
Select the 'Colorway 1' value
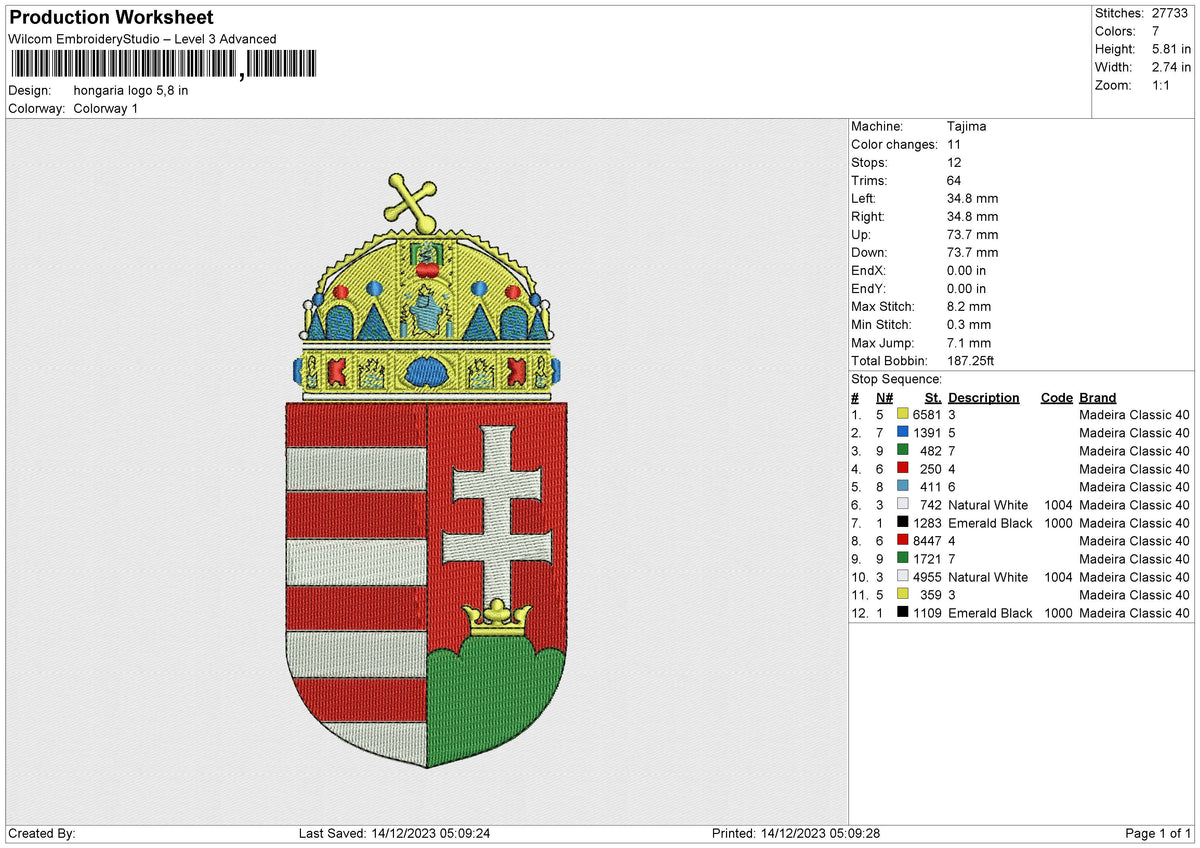point(106,108)
